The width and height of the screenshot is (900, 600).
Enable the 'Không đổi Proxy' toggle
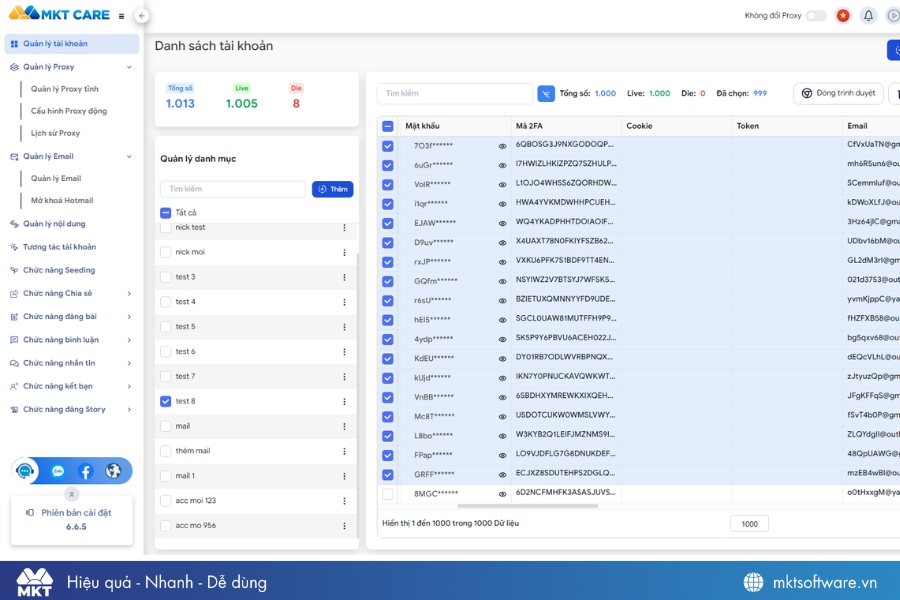tap(817, 15)
